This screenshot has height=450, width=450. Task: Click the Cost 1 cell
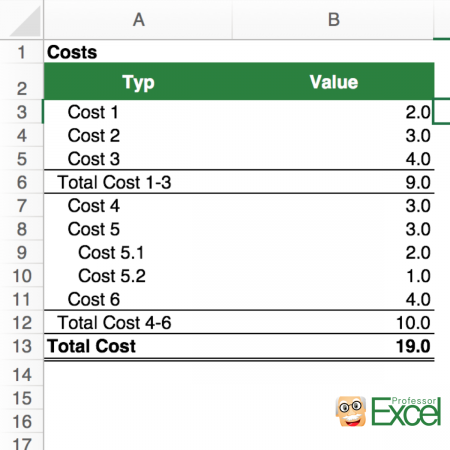138,112
